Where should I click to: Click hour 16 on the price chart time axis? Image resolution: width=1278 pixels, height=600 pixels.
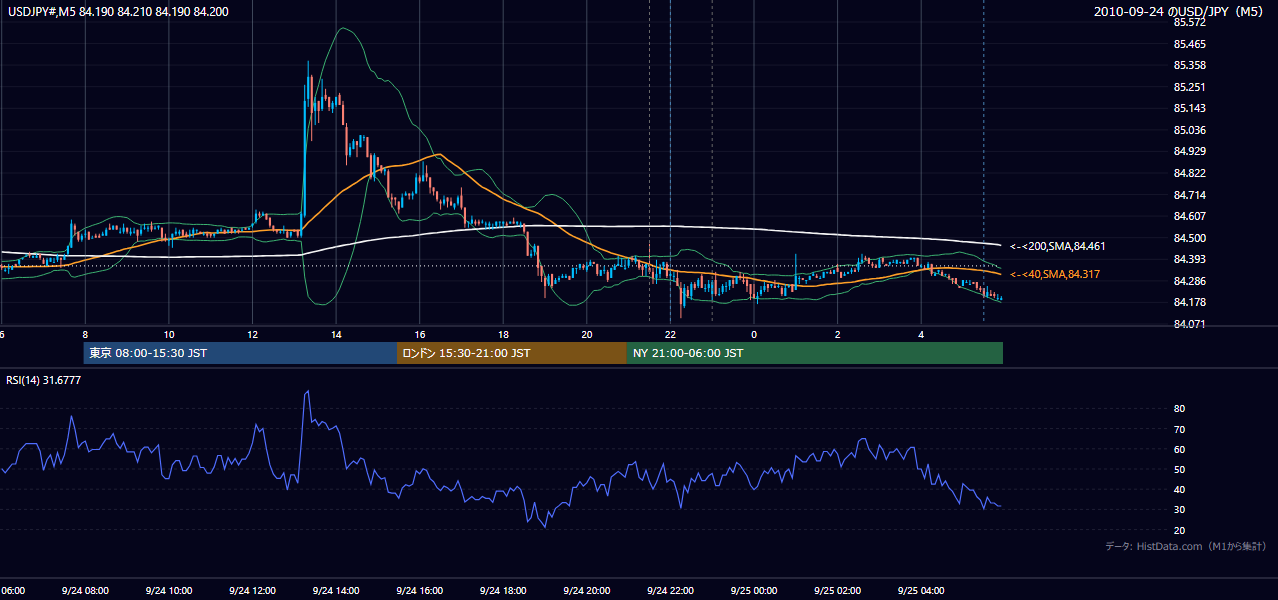tap(420, 334)
